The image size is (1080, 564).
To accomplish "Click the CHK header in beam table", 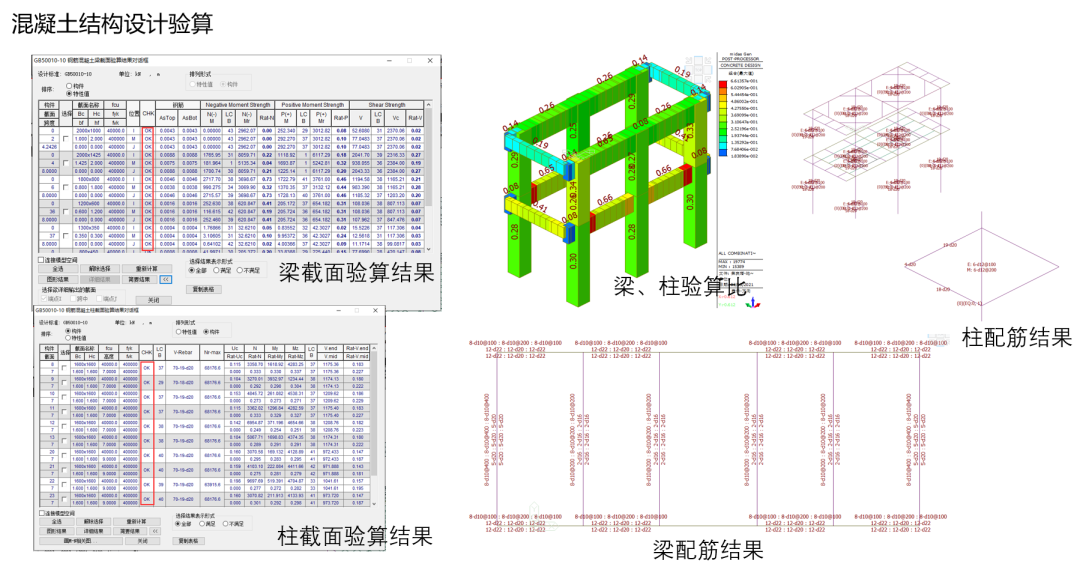I will tap(148, 114).
